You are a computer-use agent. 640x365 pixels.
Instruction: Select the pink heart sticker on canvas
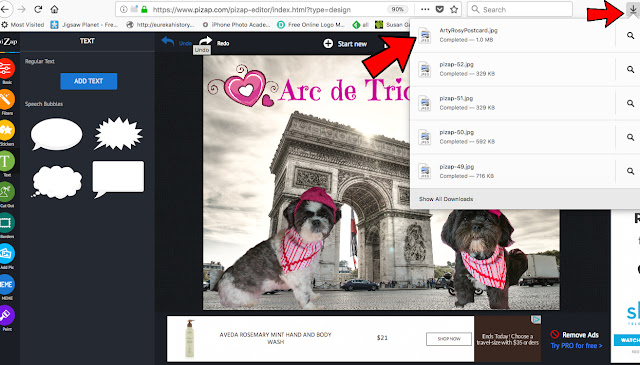(244, 86)
